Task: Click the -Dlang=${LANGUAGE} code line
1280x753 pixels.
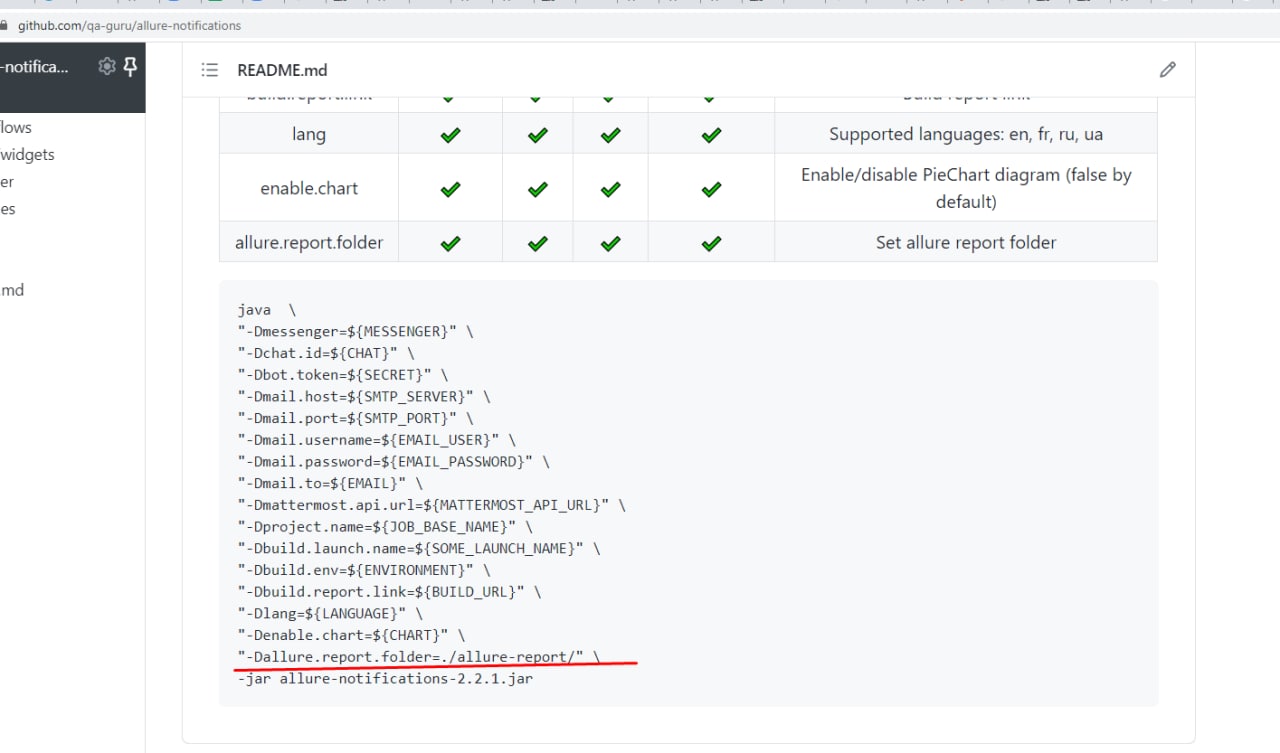Action: (330, 613)
